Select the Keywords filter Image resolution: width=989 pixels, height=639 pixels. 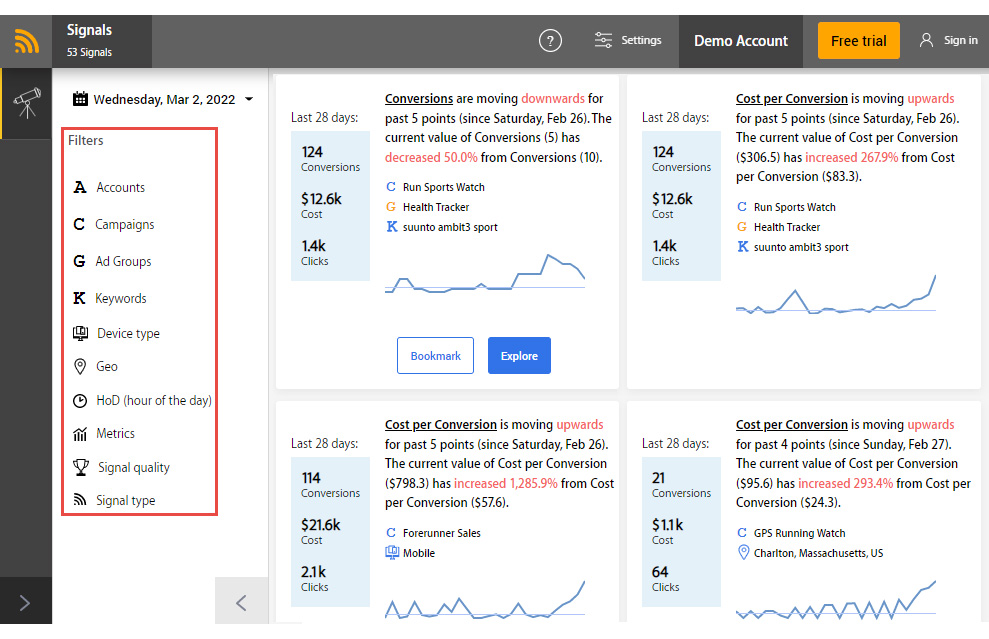120,299
